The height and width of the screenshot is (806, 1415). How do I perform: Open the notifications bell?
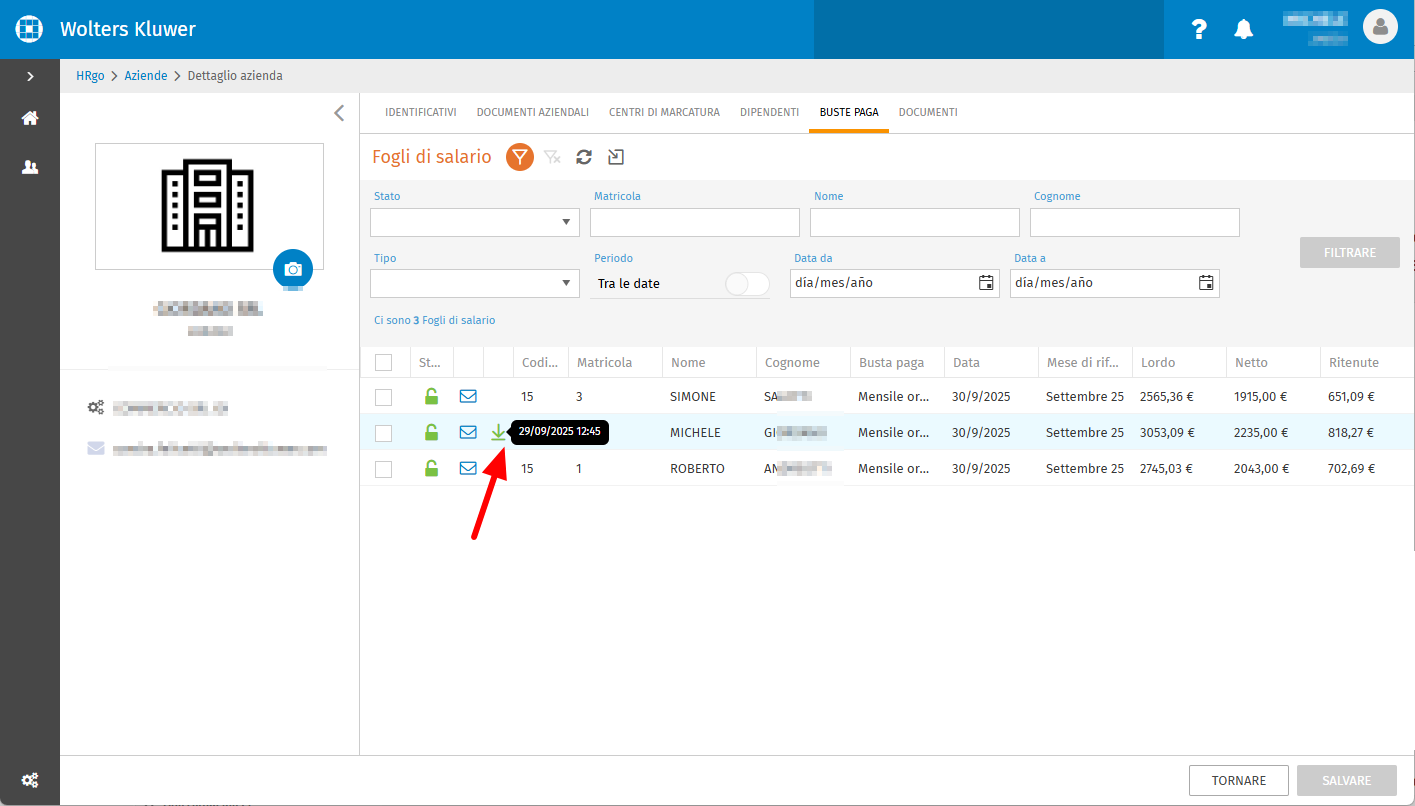point(1243,29)
